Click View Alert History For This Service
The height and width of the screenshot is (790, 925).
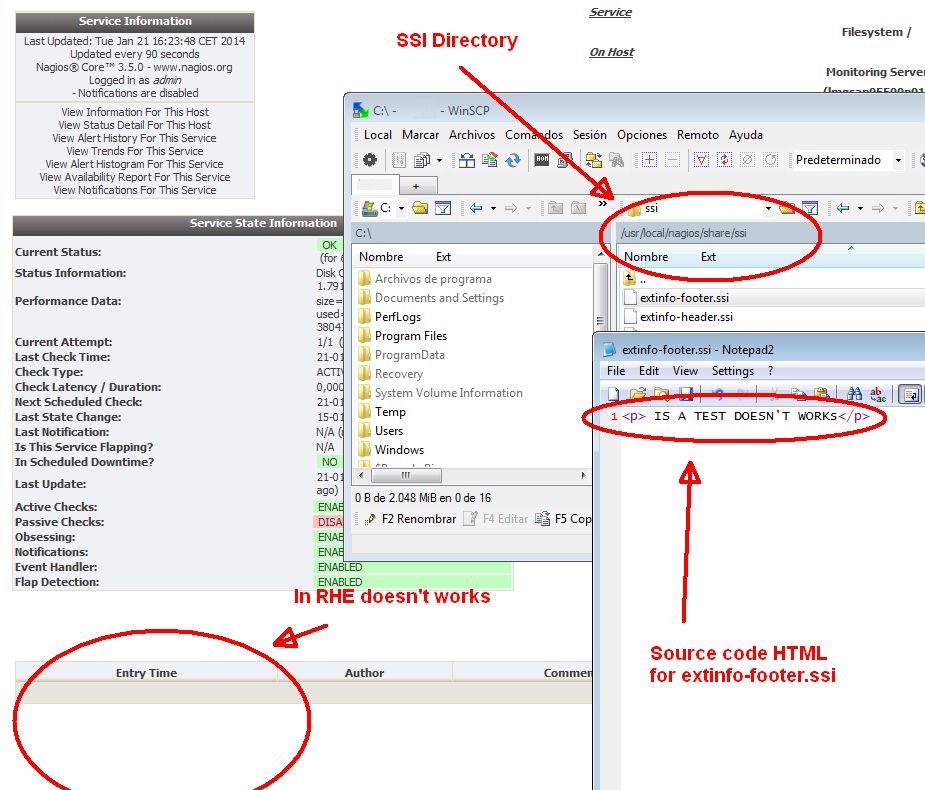coord(134,139)
